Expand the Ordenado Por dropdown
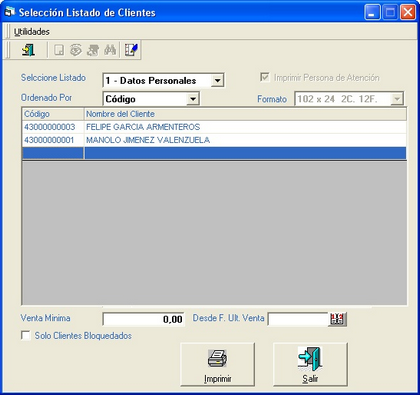 click(x=193, y=99)
